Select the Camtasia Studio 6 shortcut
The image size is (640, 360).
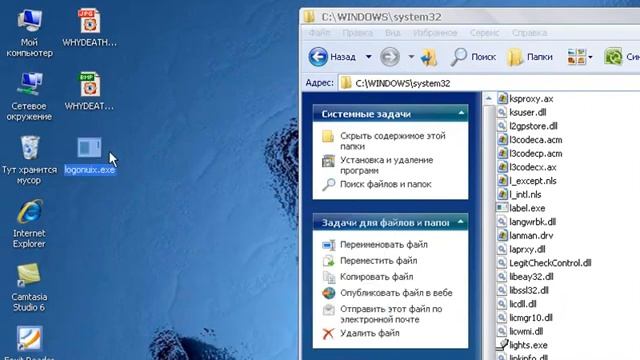29,287
